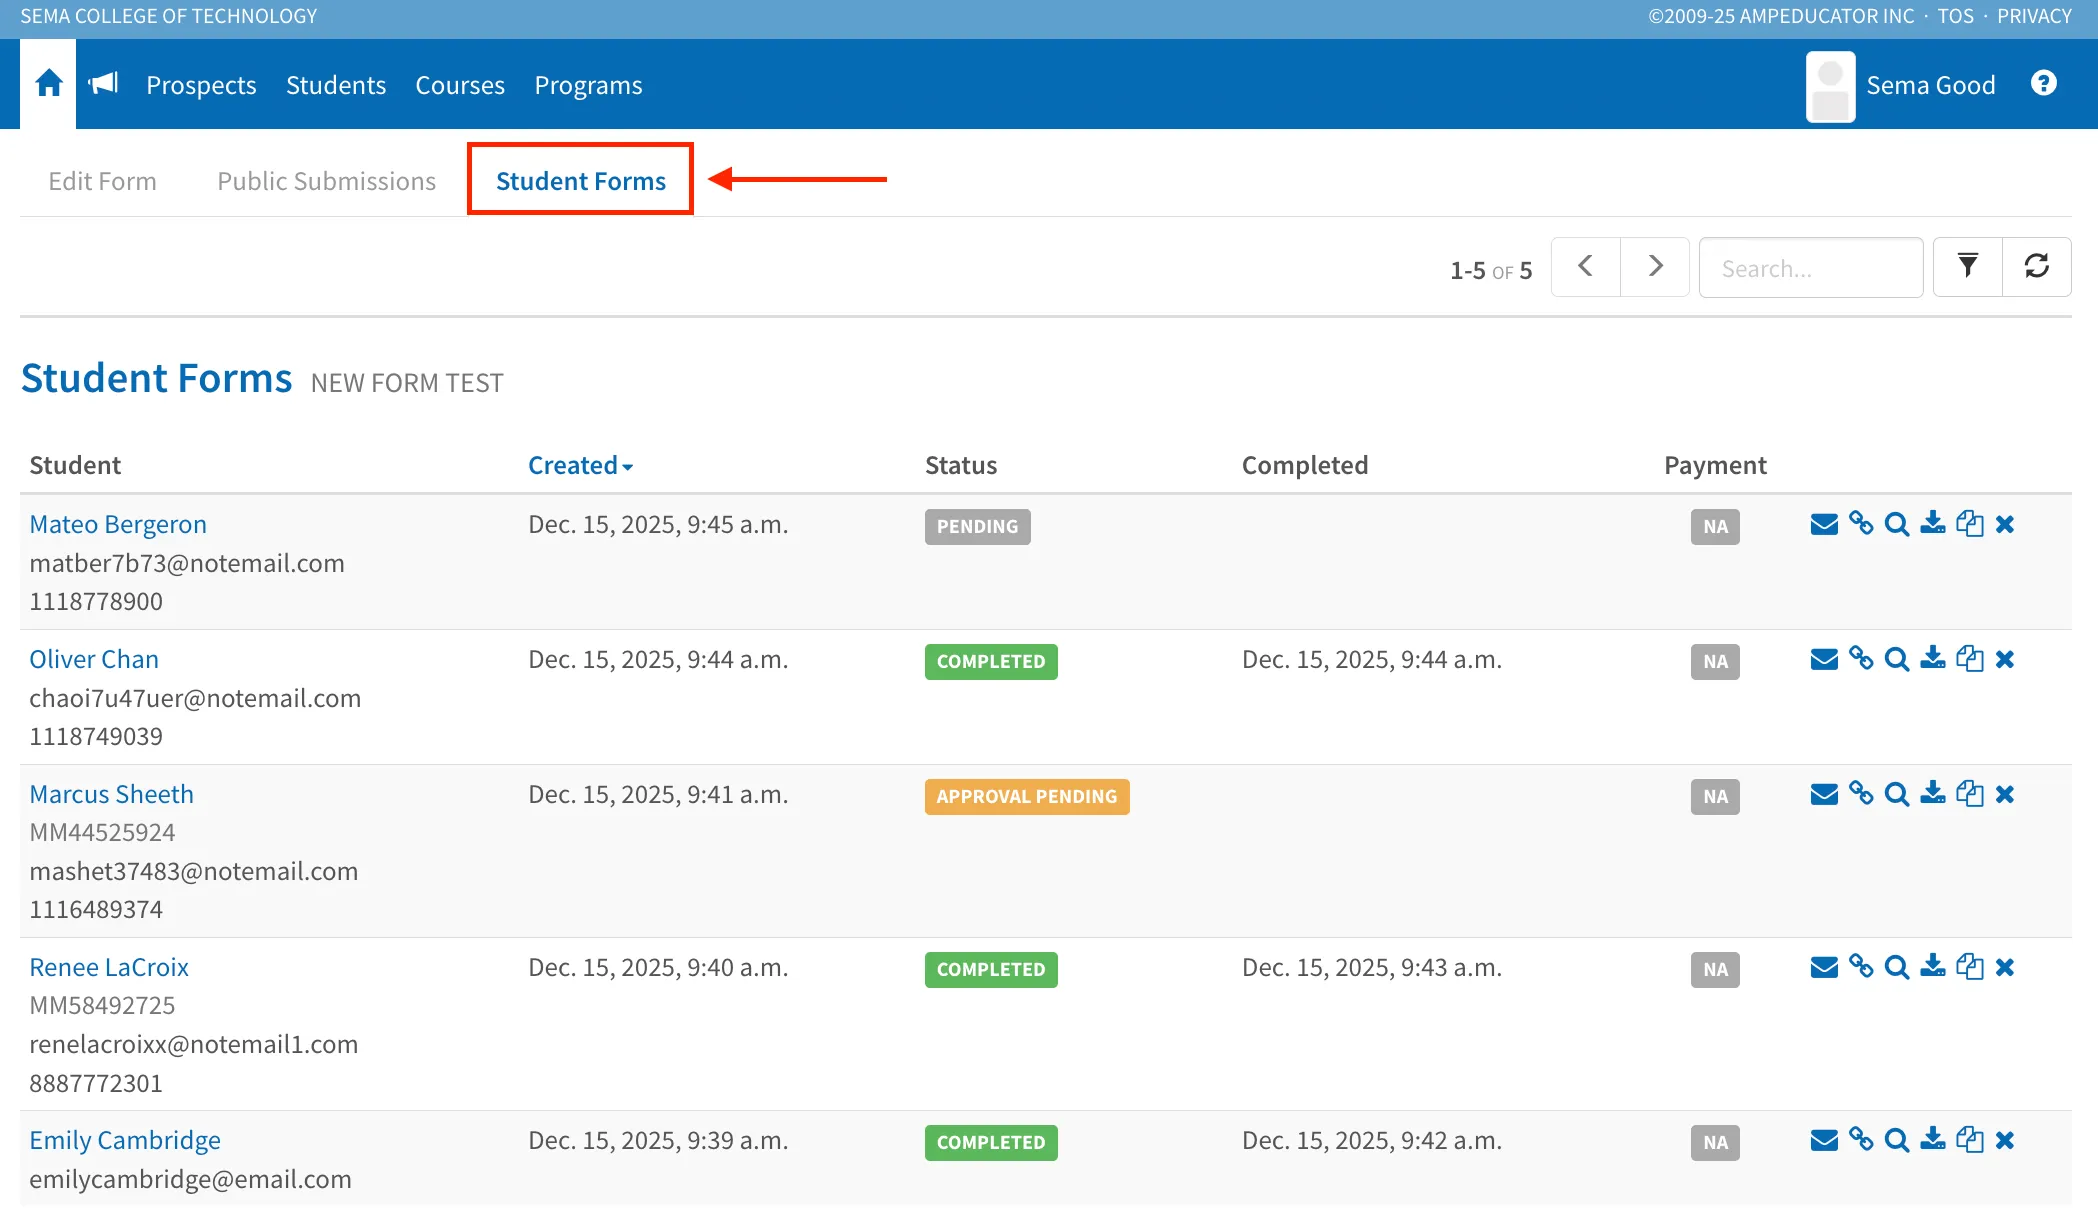Open the PRIVACY link in header
Image resolution: width=2098 pixels, height=1222 pixels.
tap(2034, 16)
